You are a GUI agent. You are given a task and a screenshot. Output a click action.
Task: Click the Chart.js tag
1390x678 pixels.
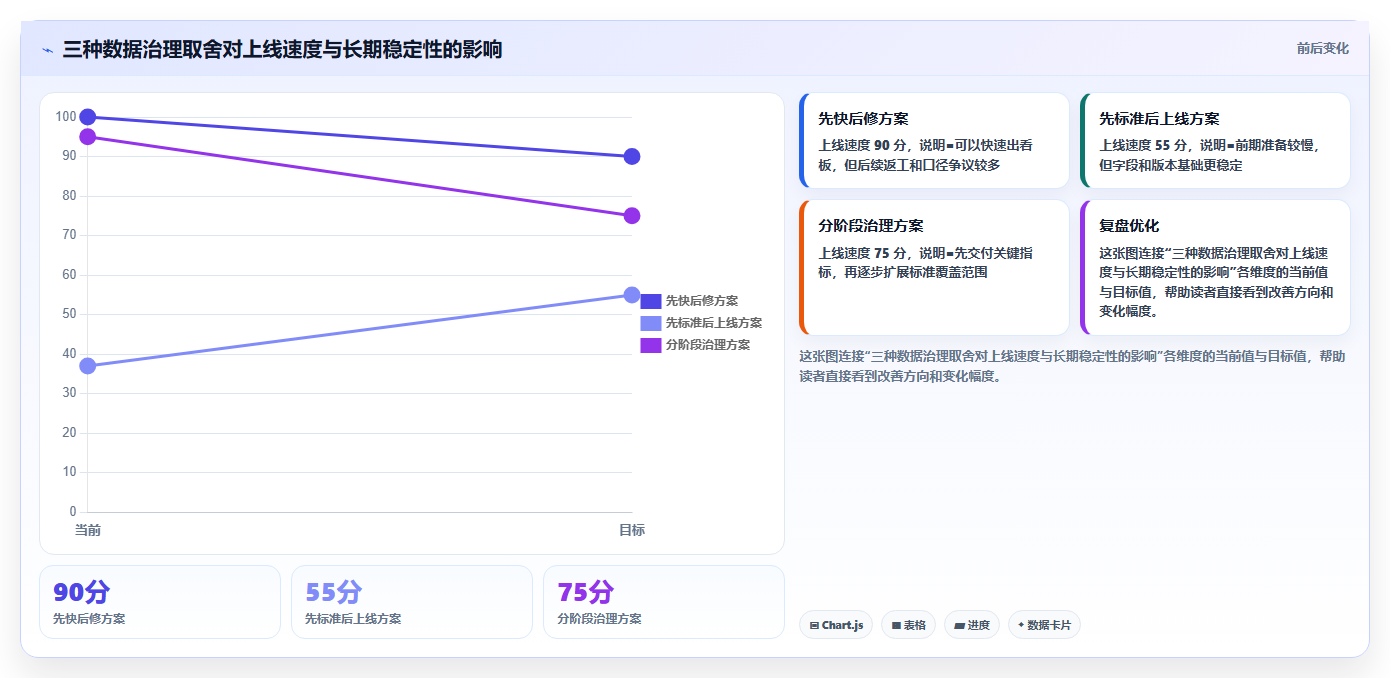[x=836, y=625]
